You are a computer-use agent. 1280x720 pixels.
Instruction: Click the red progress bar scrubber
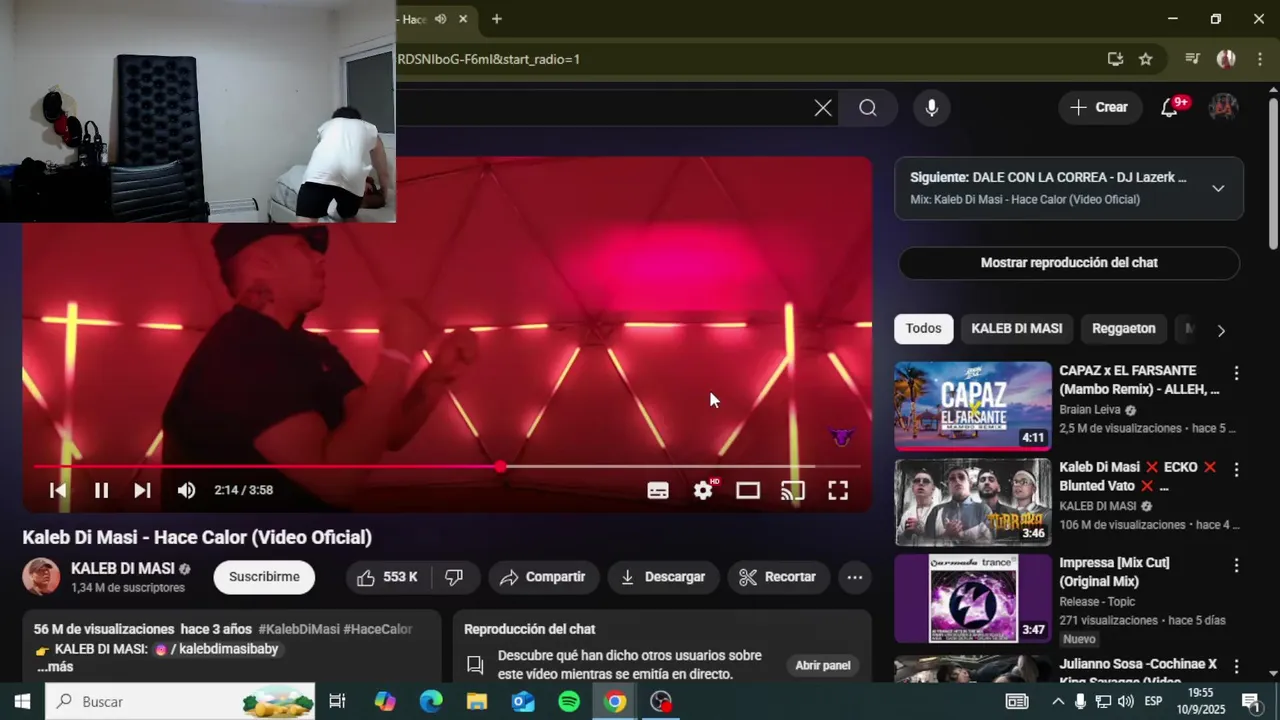point(500,467)
